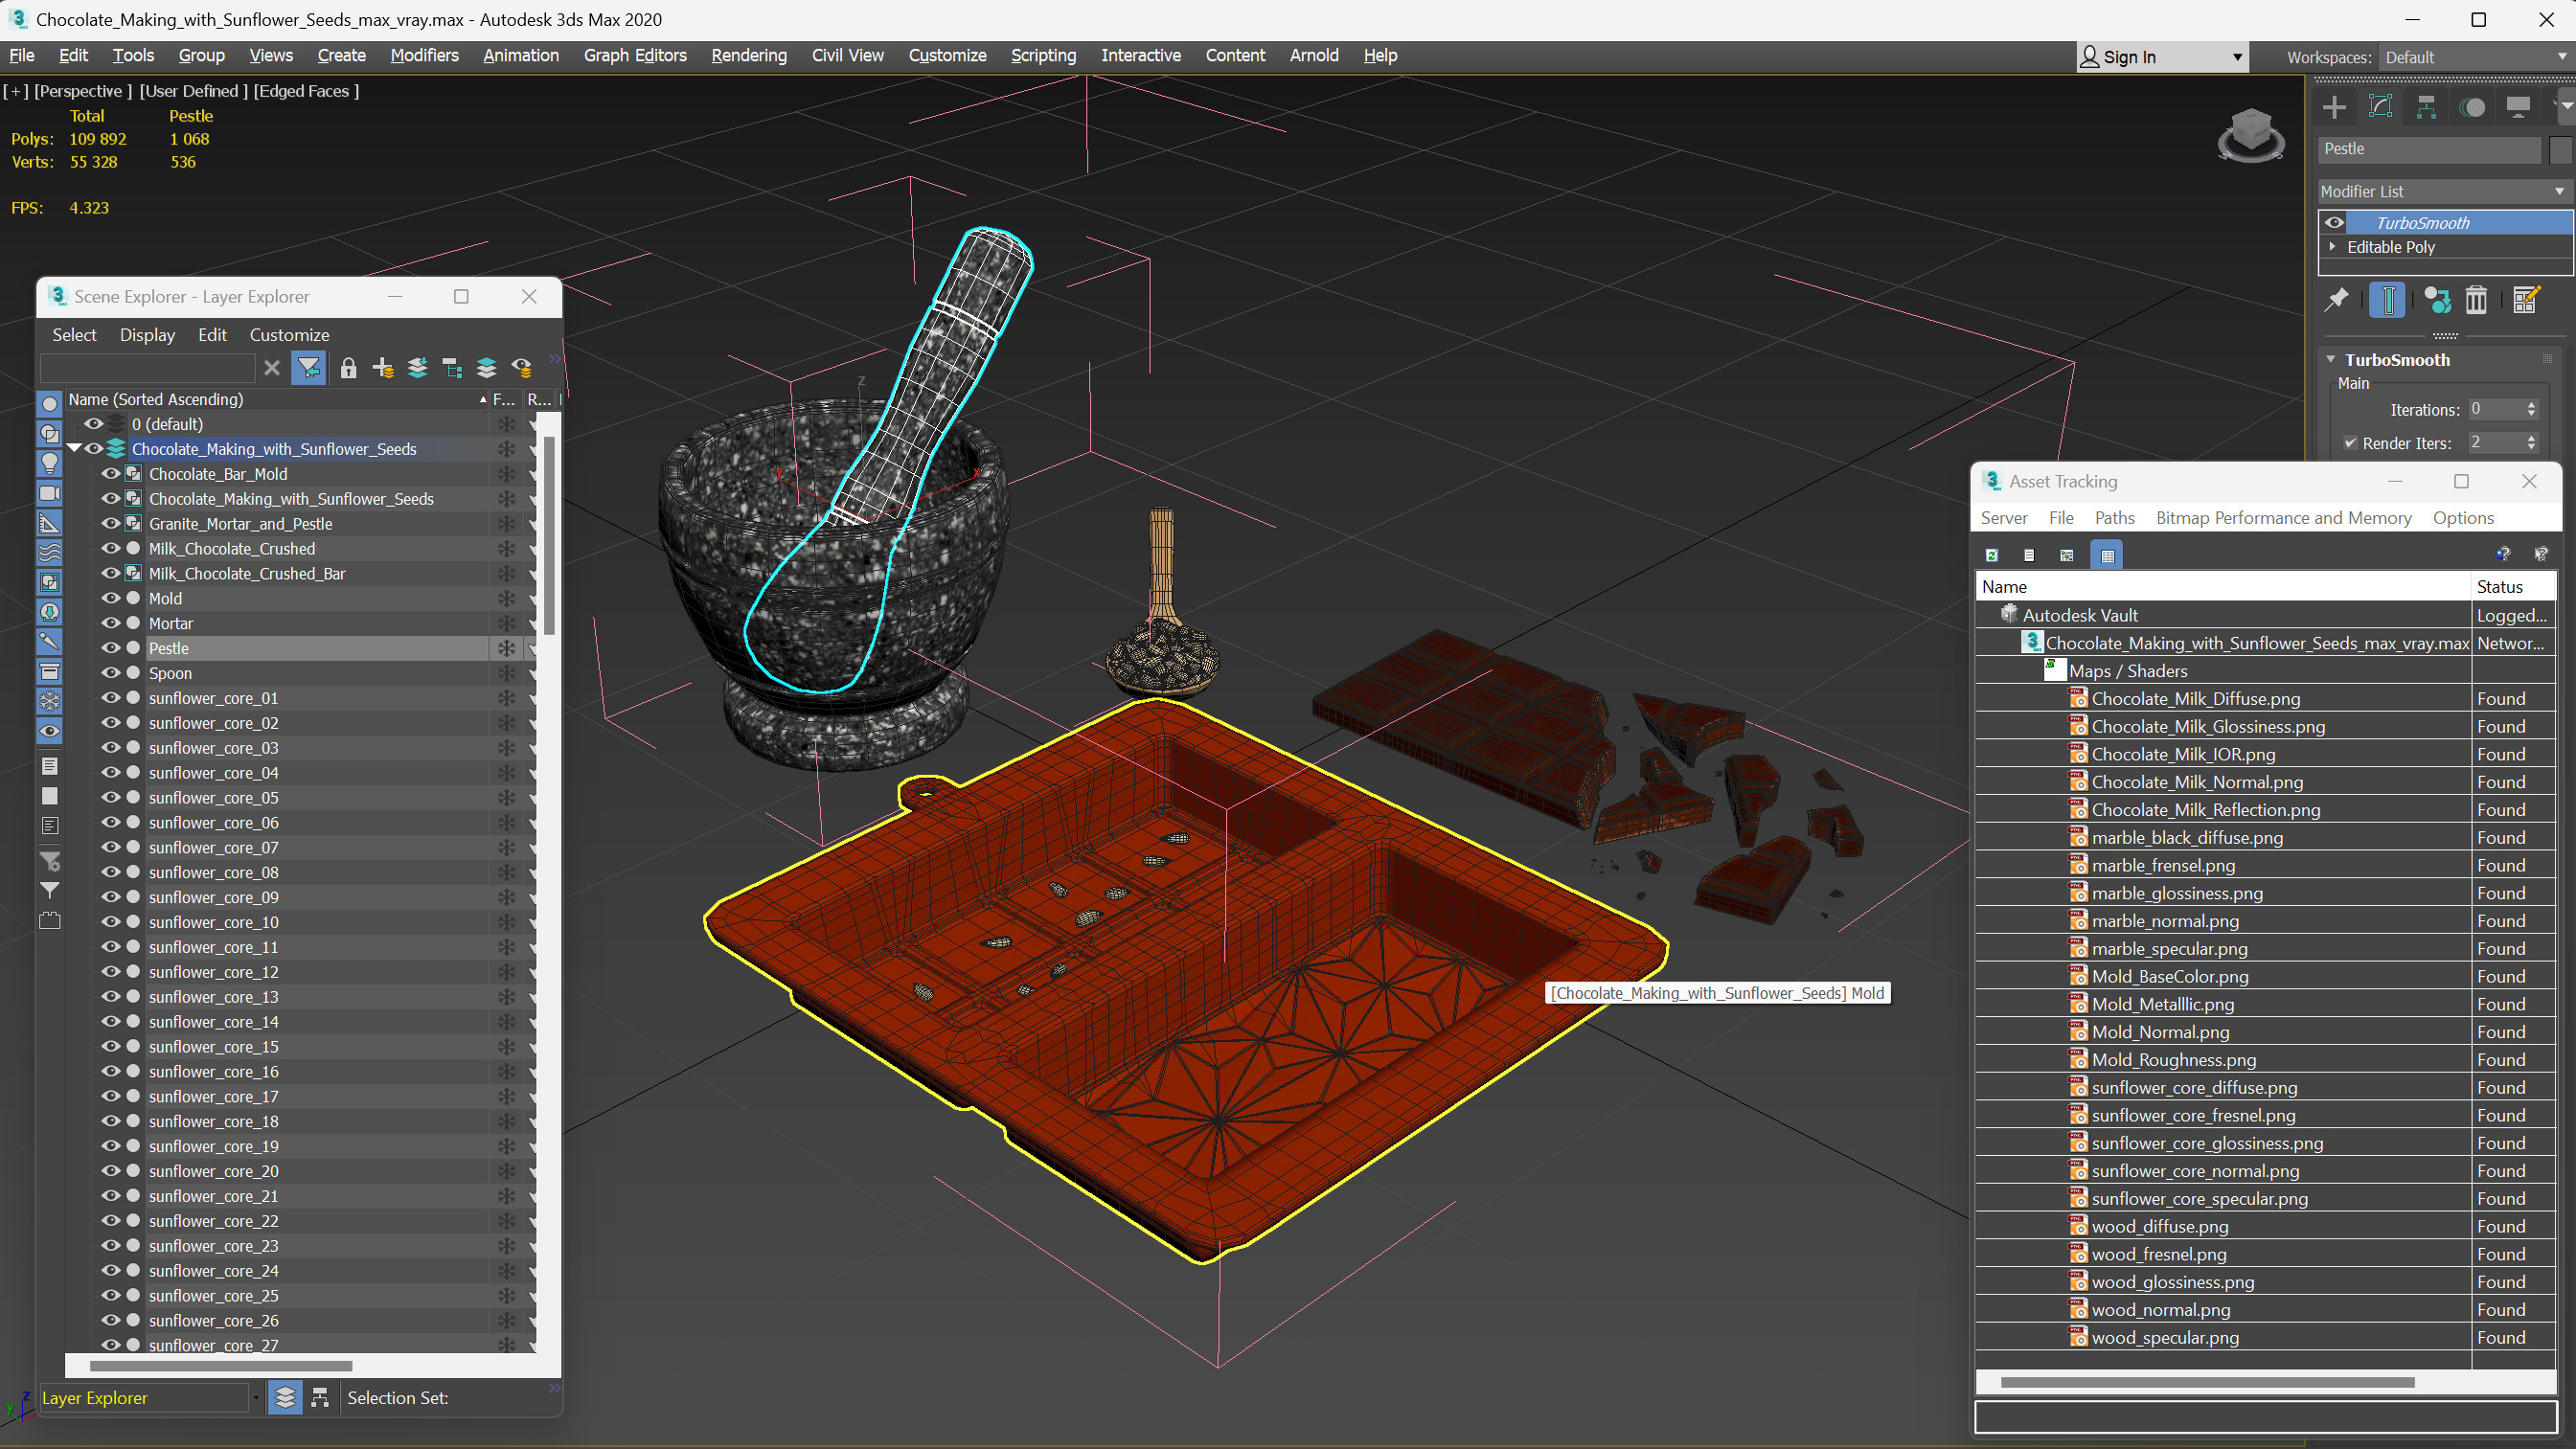Click the [Edged Faces] viewport label
Viewport: 2576px width, 1449px height.
click(x=306, y=91)
